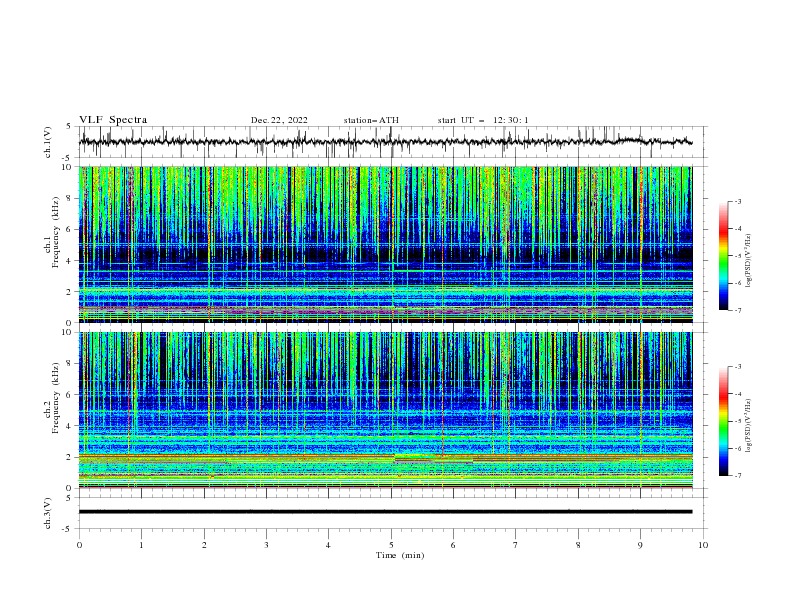
Task: Click the time axis tick label "0"
Action: pos(79,545)
